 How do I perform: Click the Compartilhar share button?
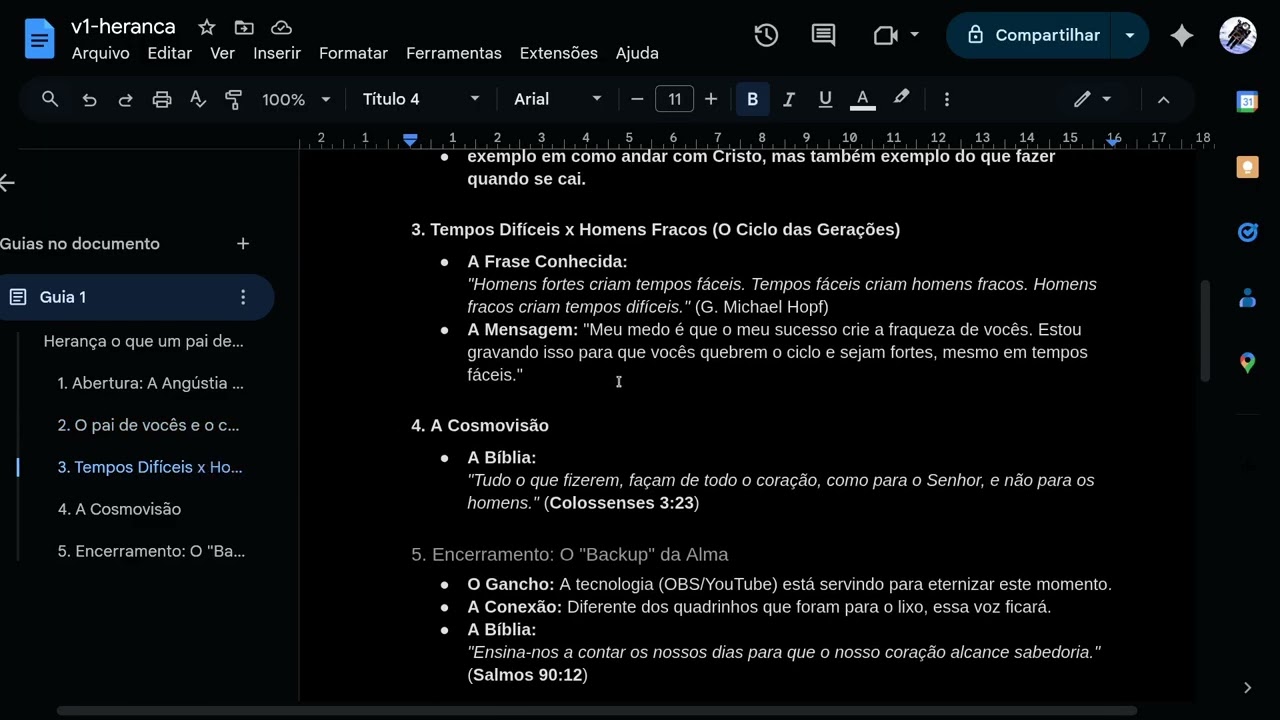(x=1031, y=35)
